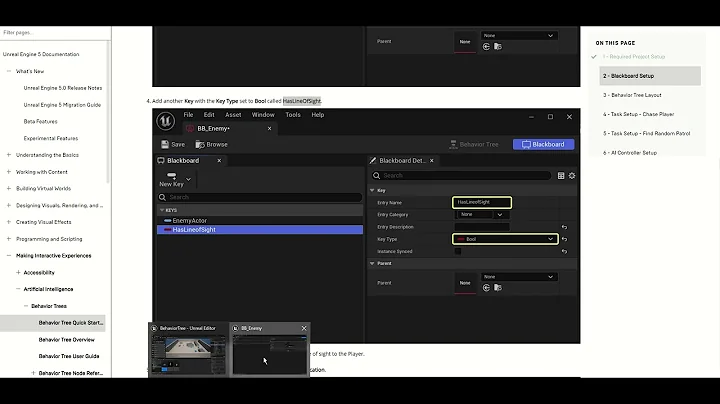Select the HasLineofSight key
Viewport: 720px width, 404px height.
tap(260, 230)
